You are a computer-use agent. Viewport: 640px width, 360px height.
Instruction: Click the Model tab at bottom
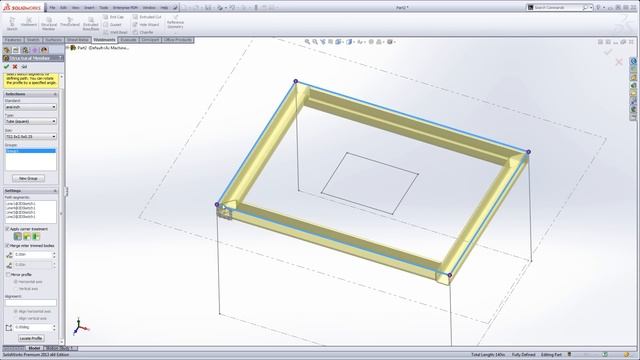[x=34, y=348]
